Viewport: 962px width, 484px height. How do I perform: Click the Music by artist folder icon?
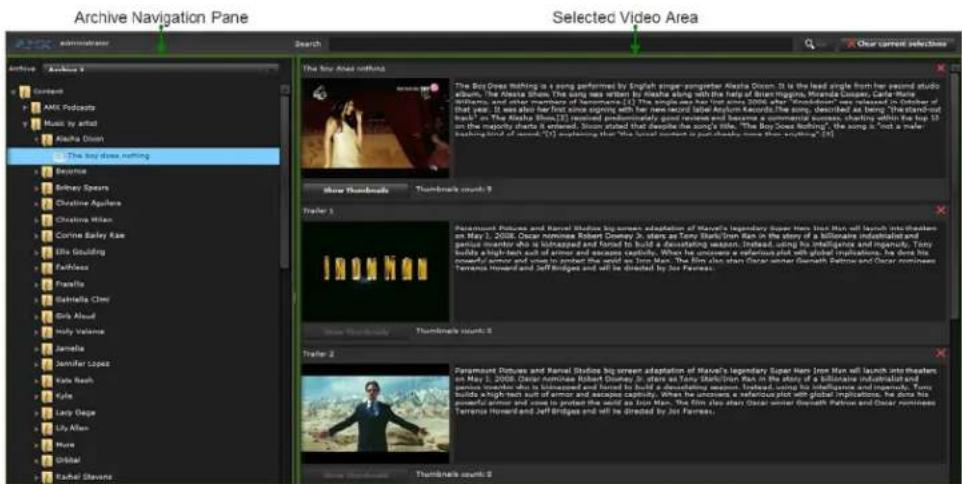pyautogui.click(x=36, y=124)
